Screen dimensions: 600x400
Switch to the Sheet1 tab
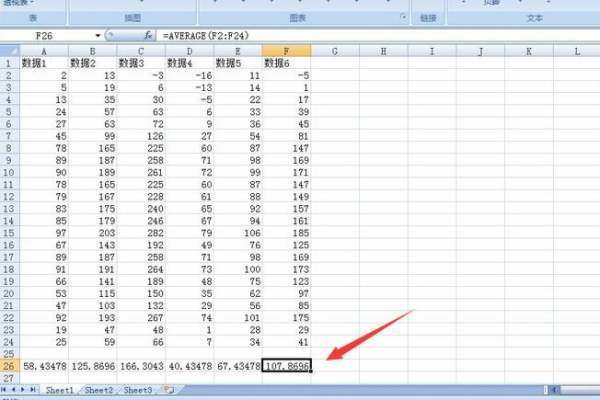pos(59,390)
